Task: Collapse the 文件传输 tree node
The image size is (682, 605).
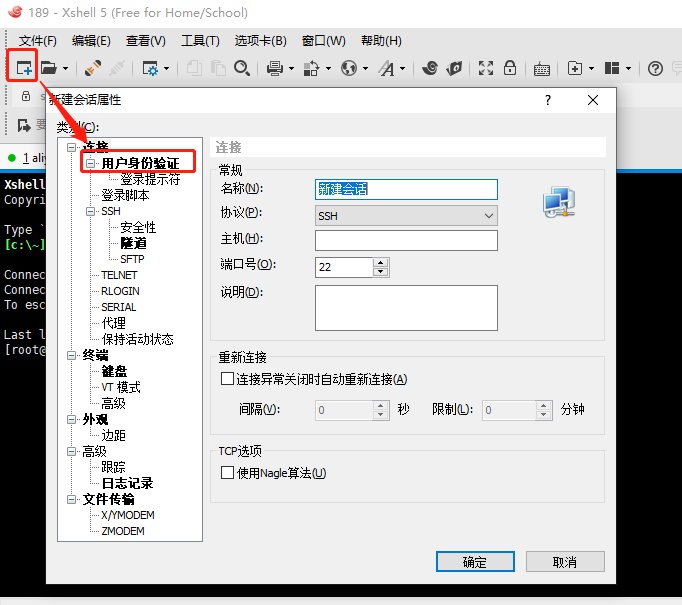Action: click(71, 499)
